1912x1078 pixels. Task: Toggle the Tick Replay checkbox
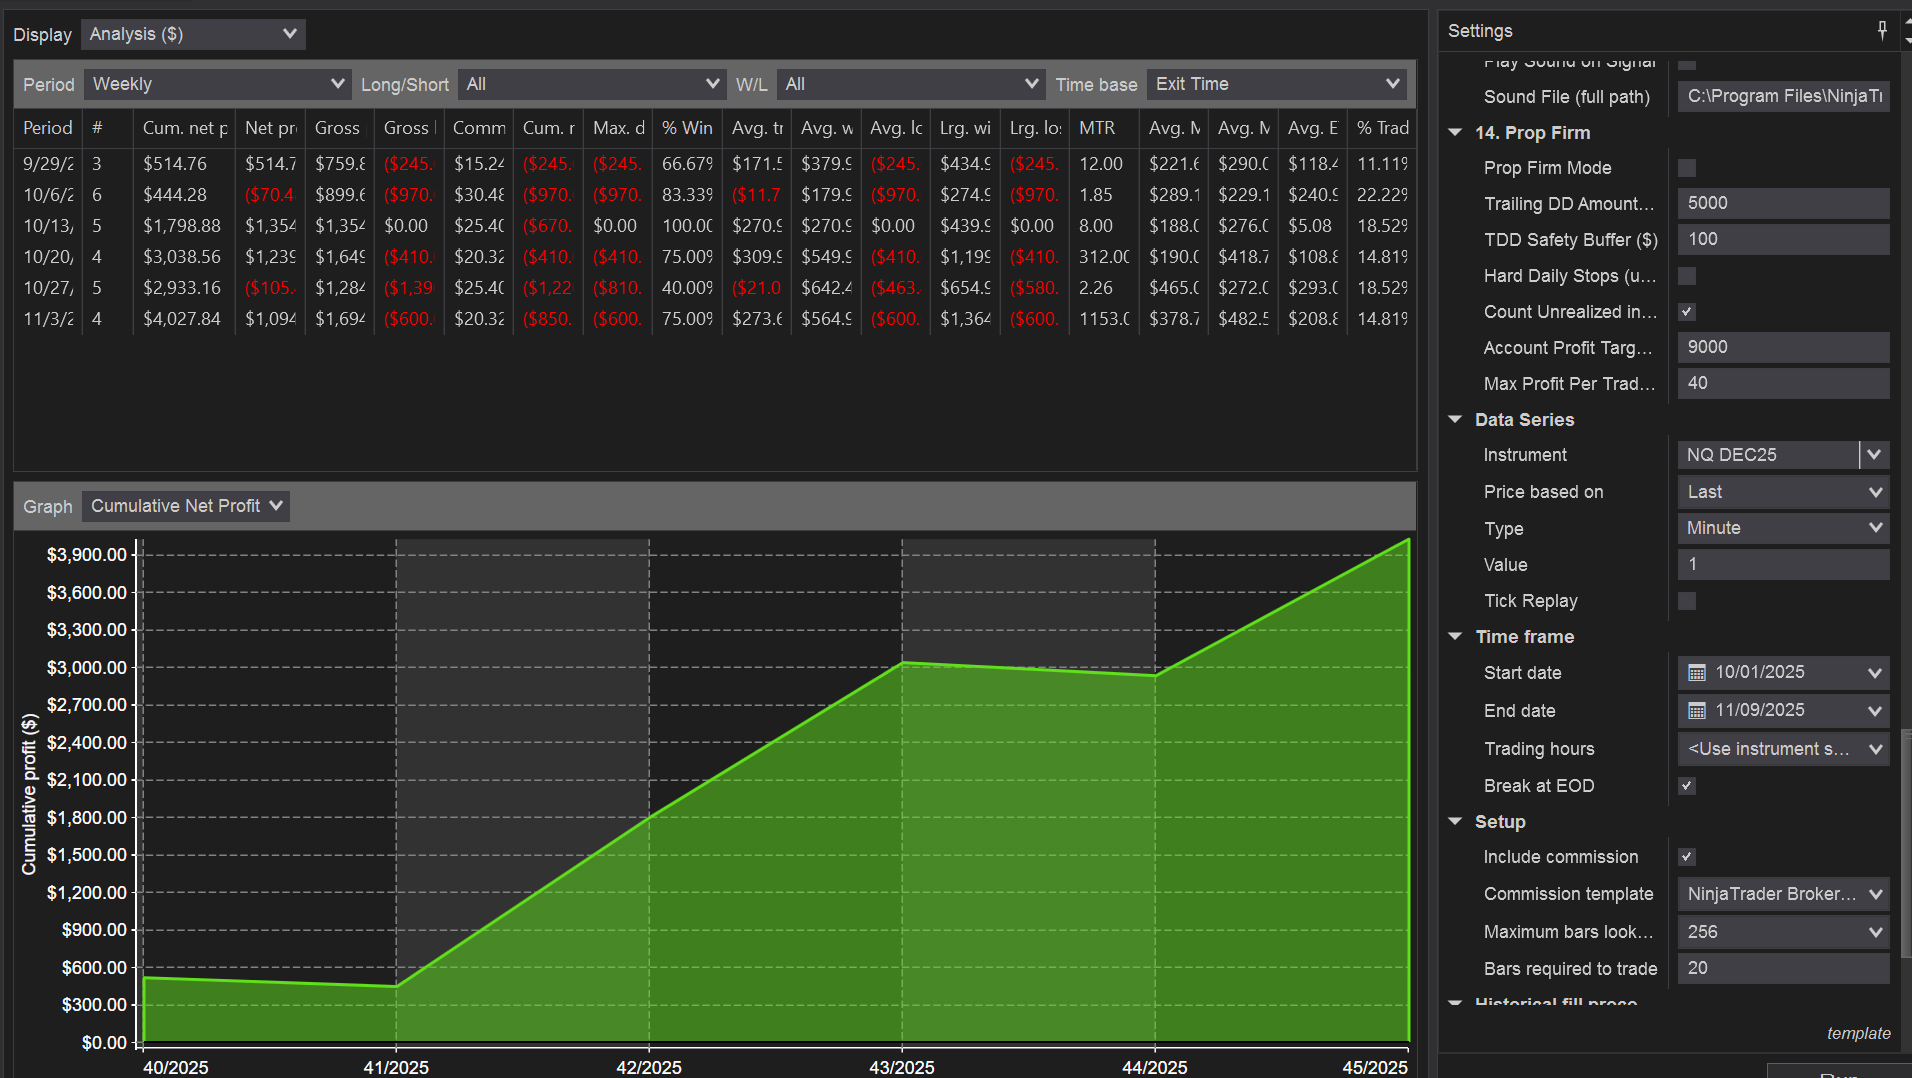1687,601
